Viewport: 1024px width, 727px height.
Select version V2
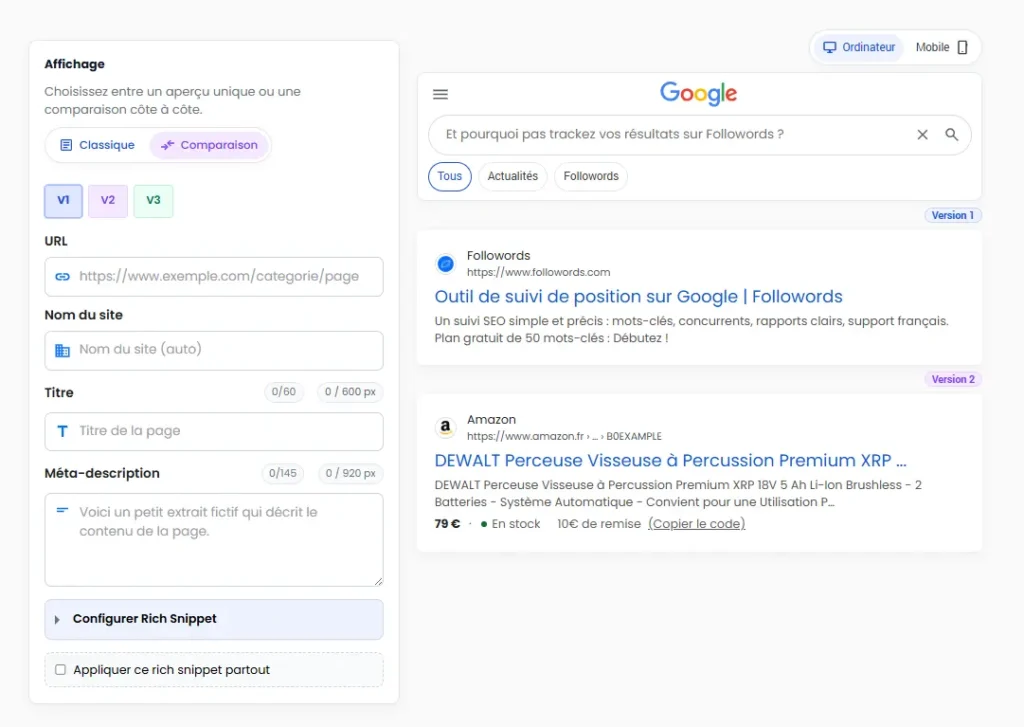coord(108,201)
